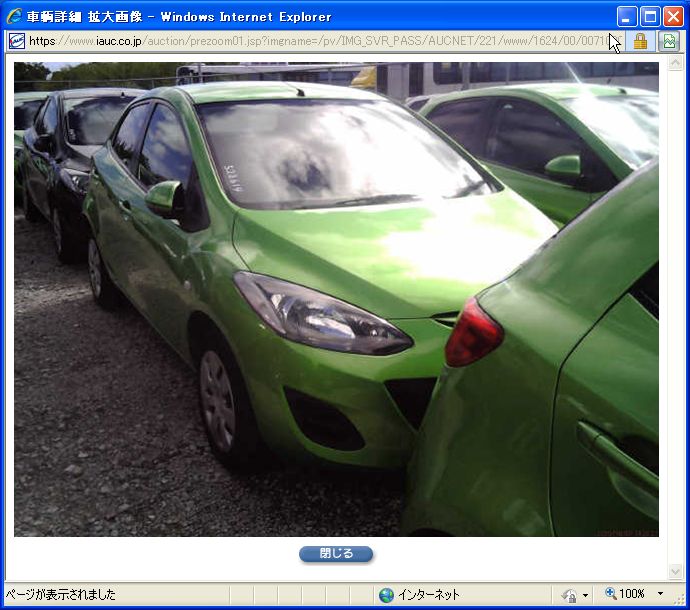Maximize the 車輌詳細 拡大画像 window
Image resolution: width=690 pixels, height=610 pixels.
pyautogui.click(x=650, y=16)
